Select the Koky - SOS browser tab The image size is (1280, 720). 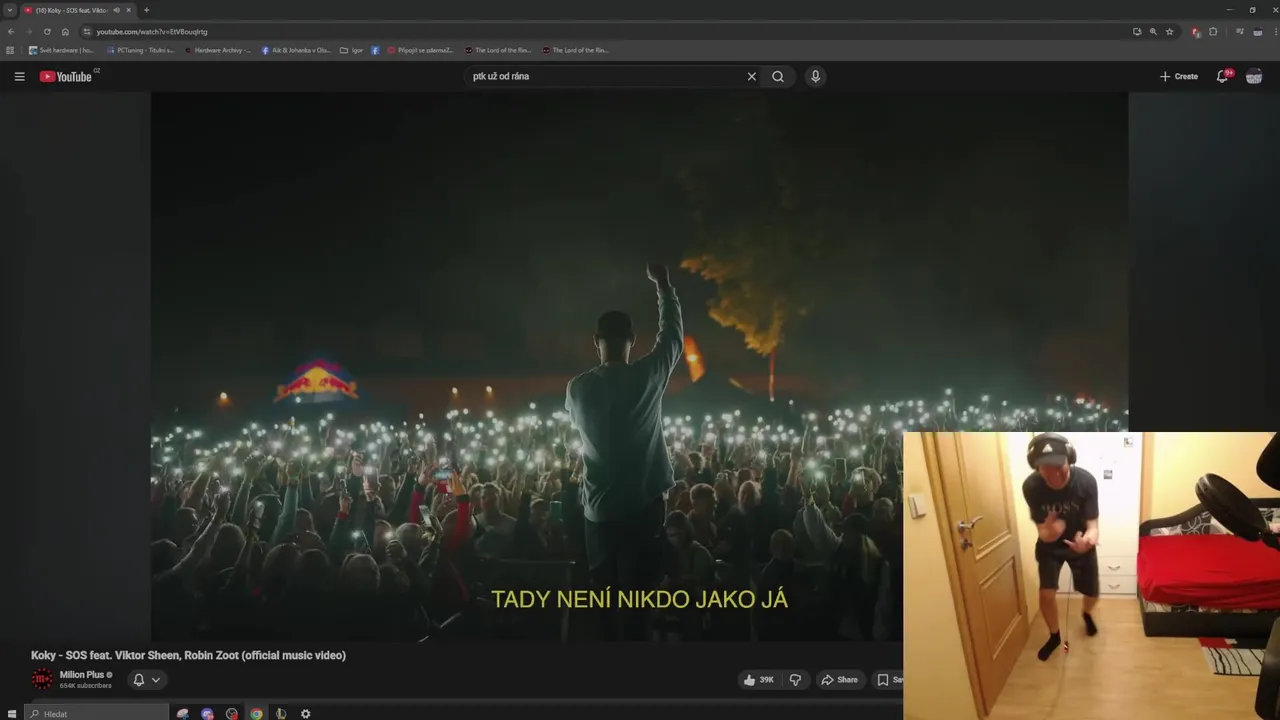click(x=78, y=10)
